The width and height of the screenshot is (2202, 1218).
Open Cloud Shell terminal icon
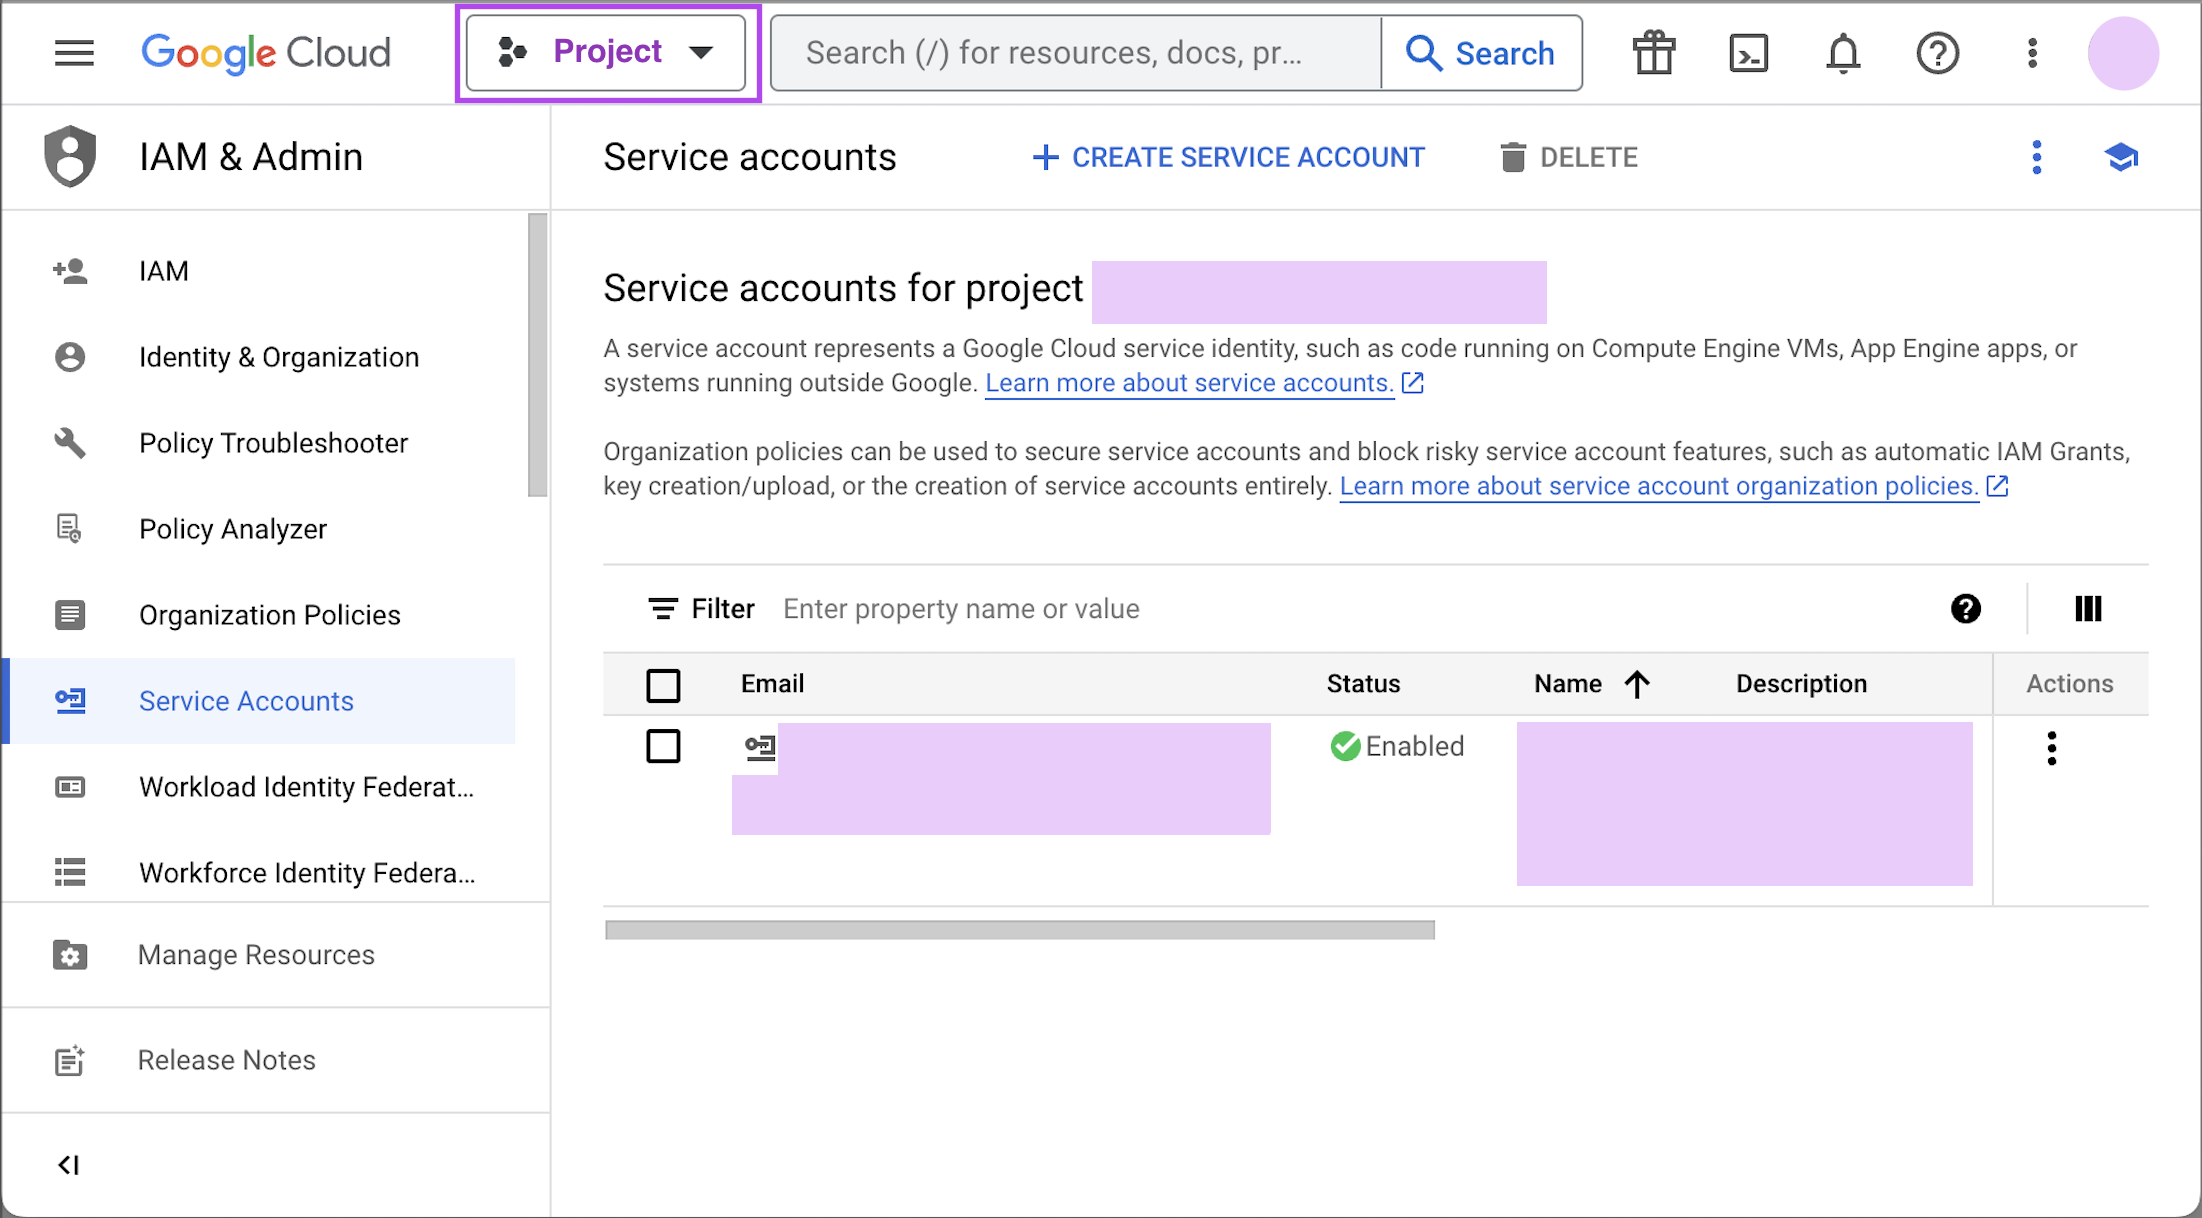tap(1749, 53)
